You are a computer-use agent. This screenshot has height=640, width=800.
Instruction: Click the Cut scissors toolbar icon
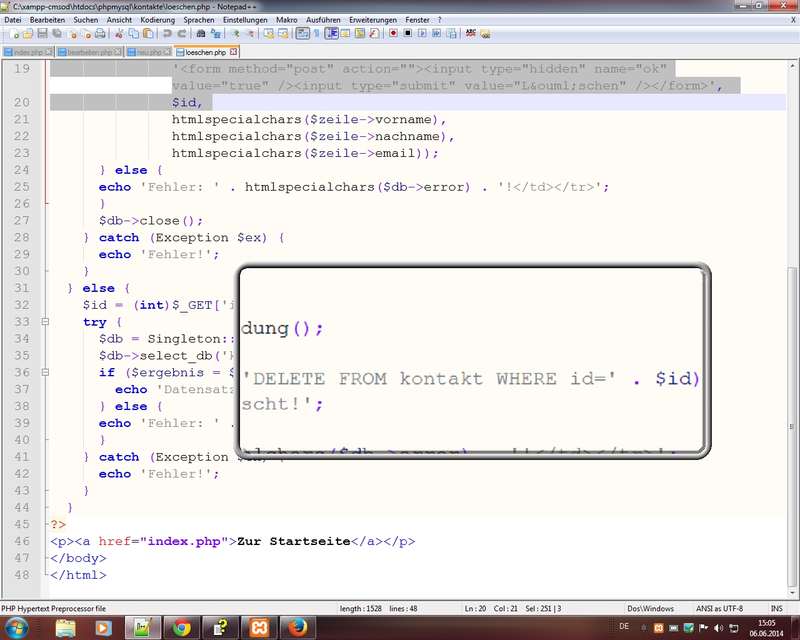[x=114, y=33]
